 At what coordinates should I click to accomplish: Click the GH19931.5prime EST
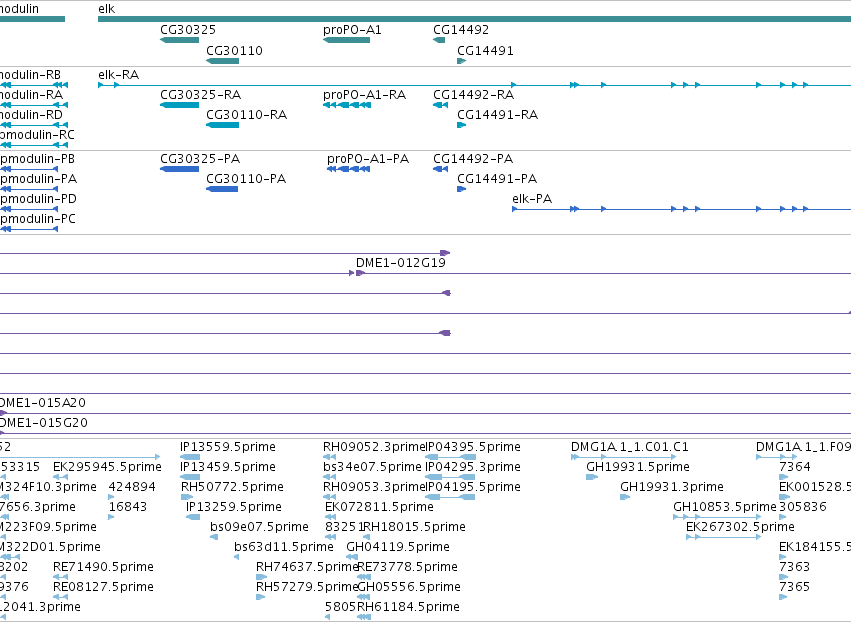click(x=592, y=477)
